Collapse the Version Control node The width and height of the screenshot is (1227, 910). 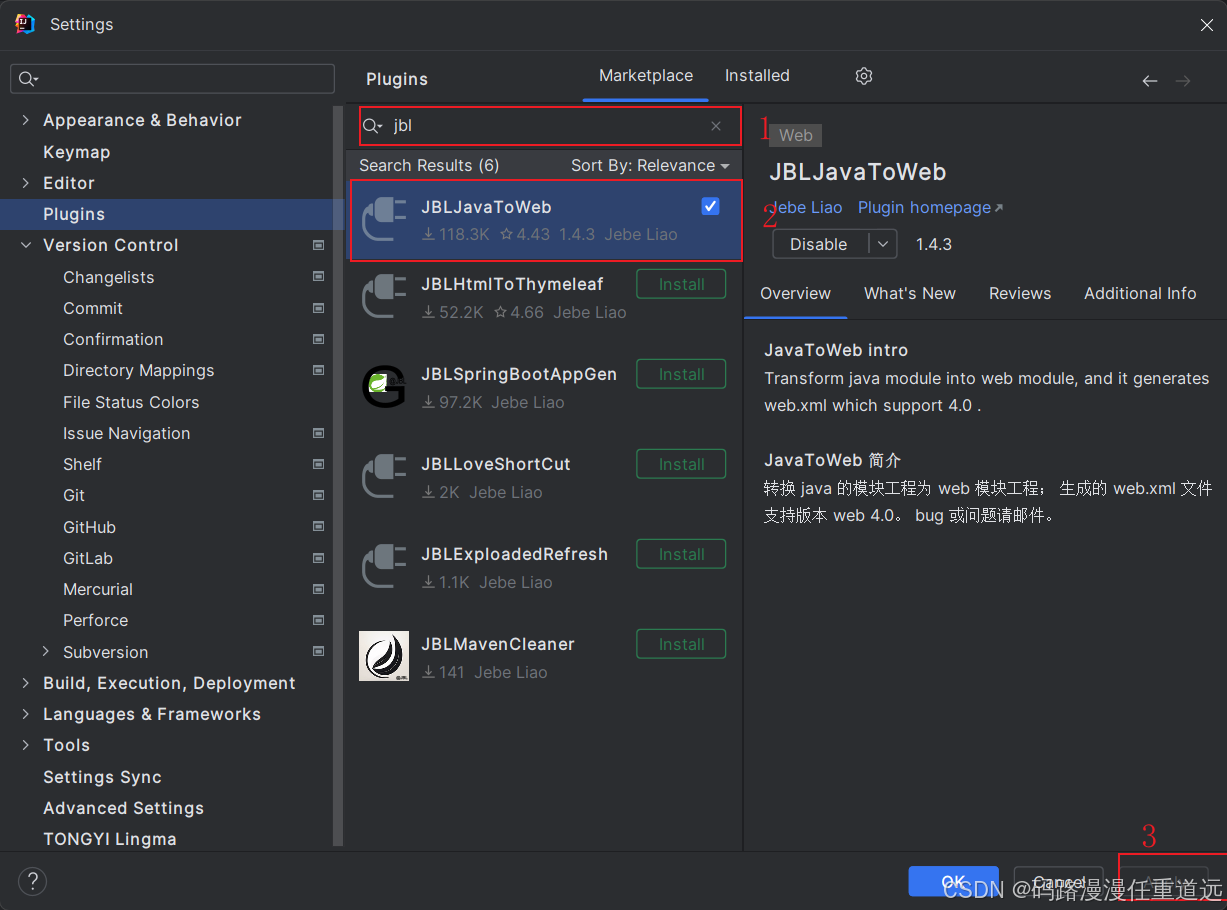[x=25, y=245]
